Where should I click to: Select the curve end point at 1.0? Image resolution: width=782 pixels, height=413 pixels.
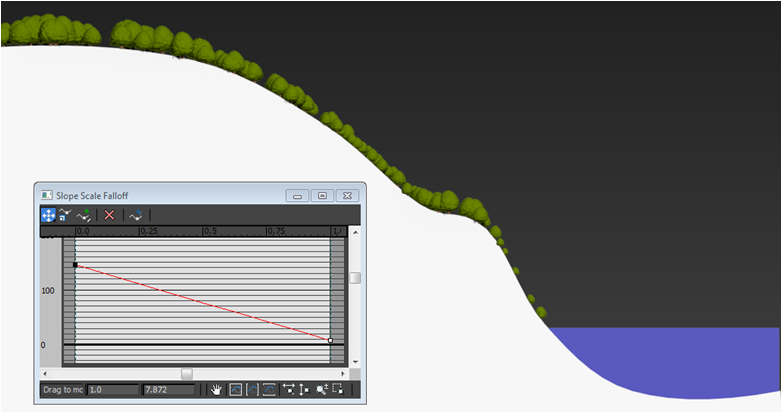tap(330, 340)
